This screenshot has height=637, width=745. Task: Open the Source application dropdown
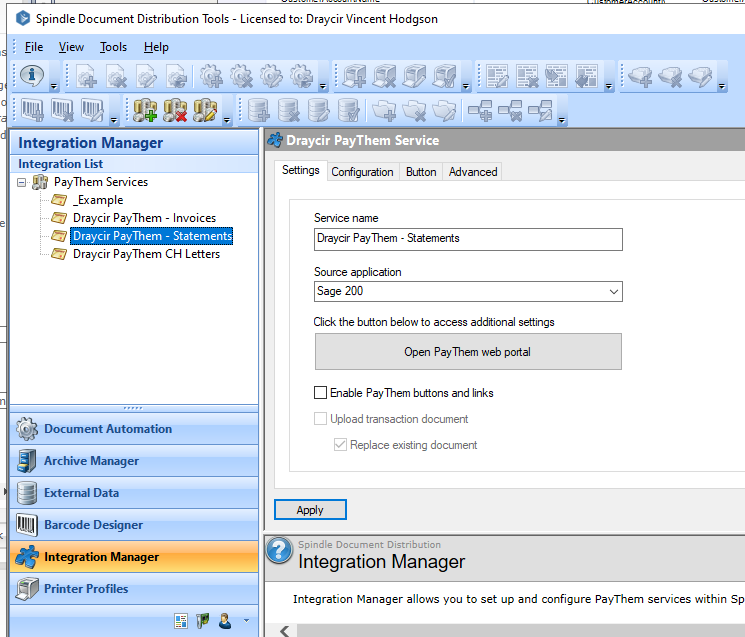pos(614,291)
